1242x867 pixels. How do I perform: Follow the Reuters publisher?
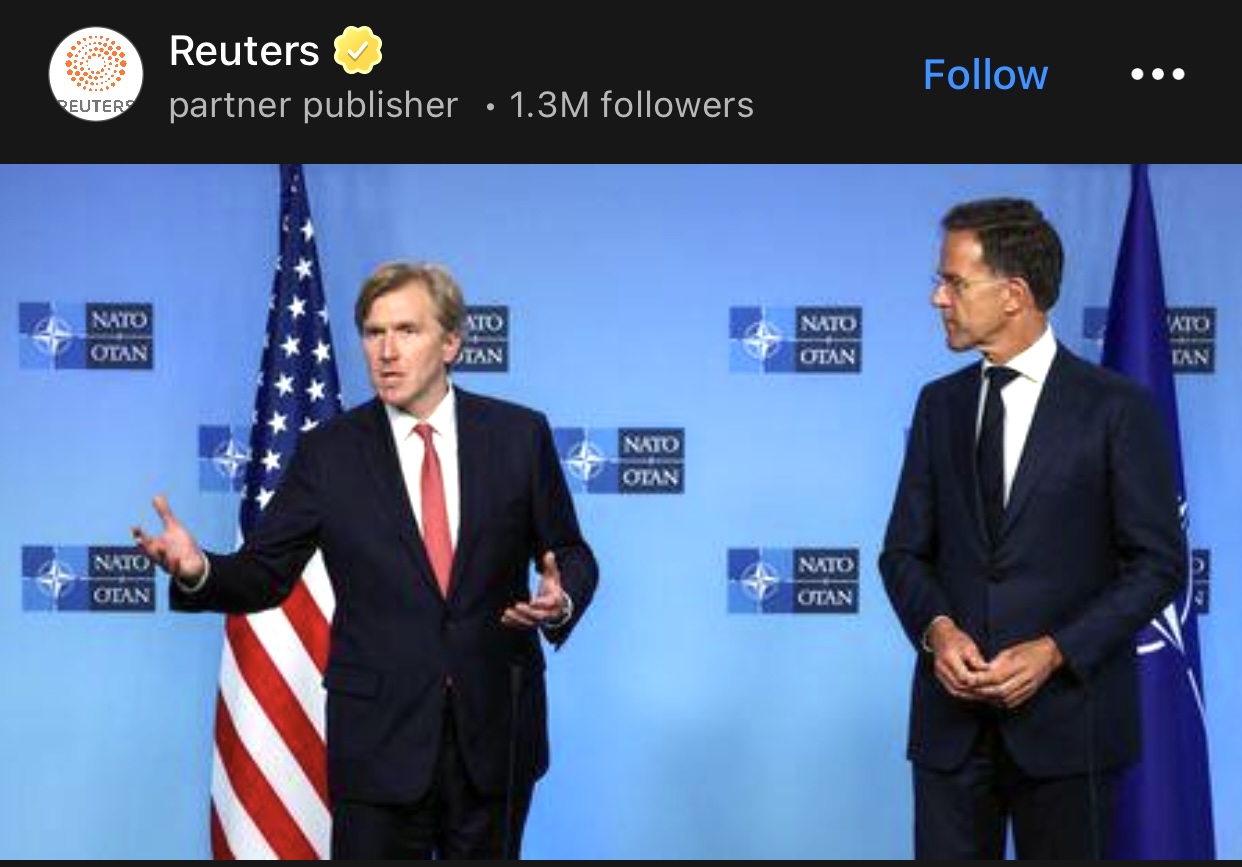[985, 74]
